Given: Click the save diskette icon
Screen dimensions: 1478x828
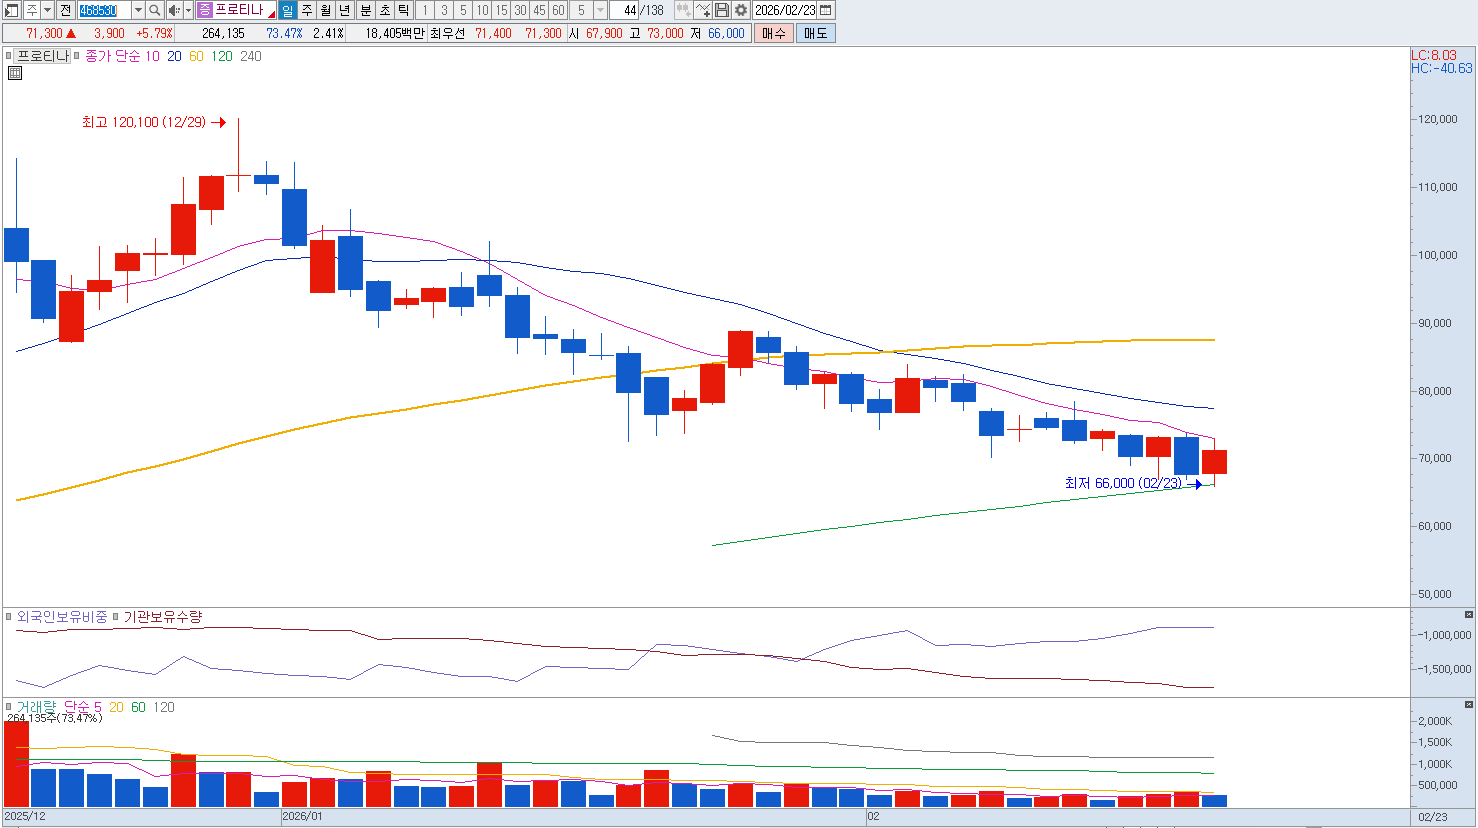Looking at the screenshot, I should [x=722, y=10].
